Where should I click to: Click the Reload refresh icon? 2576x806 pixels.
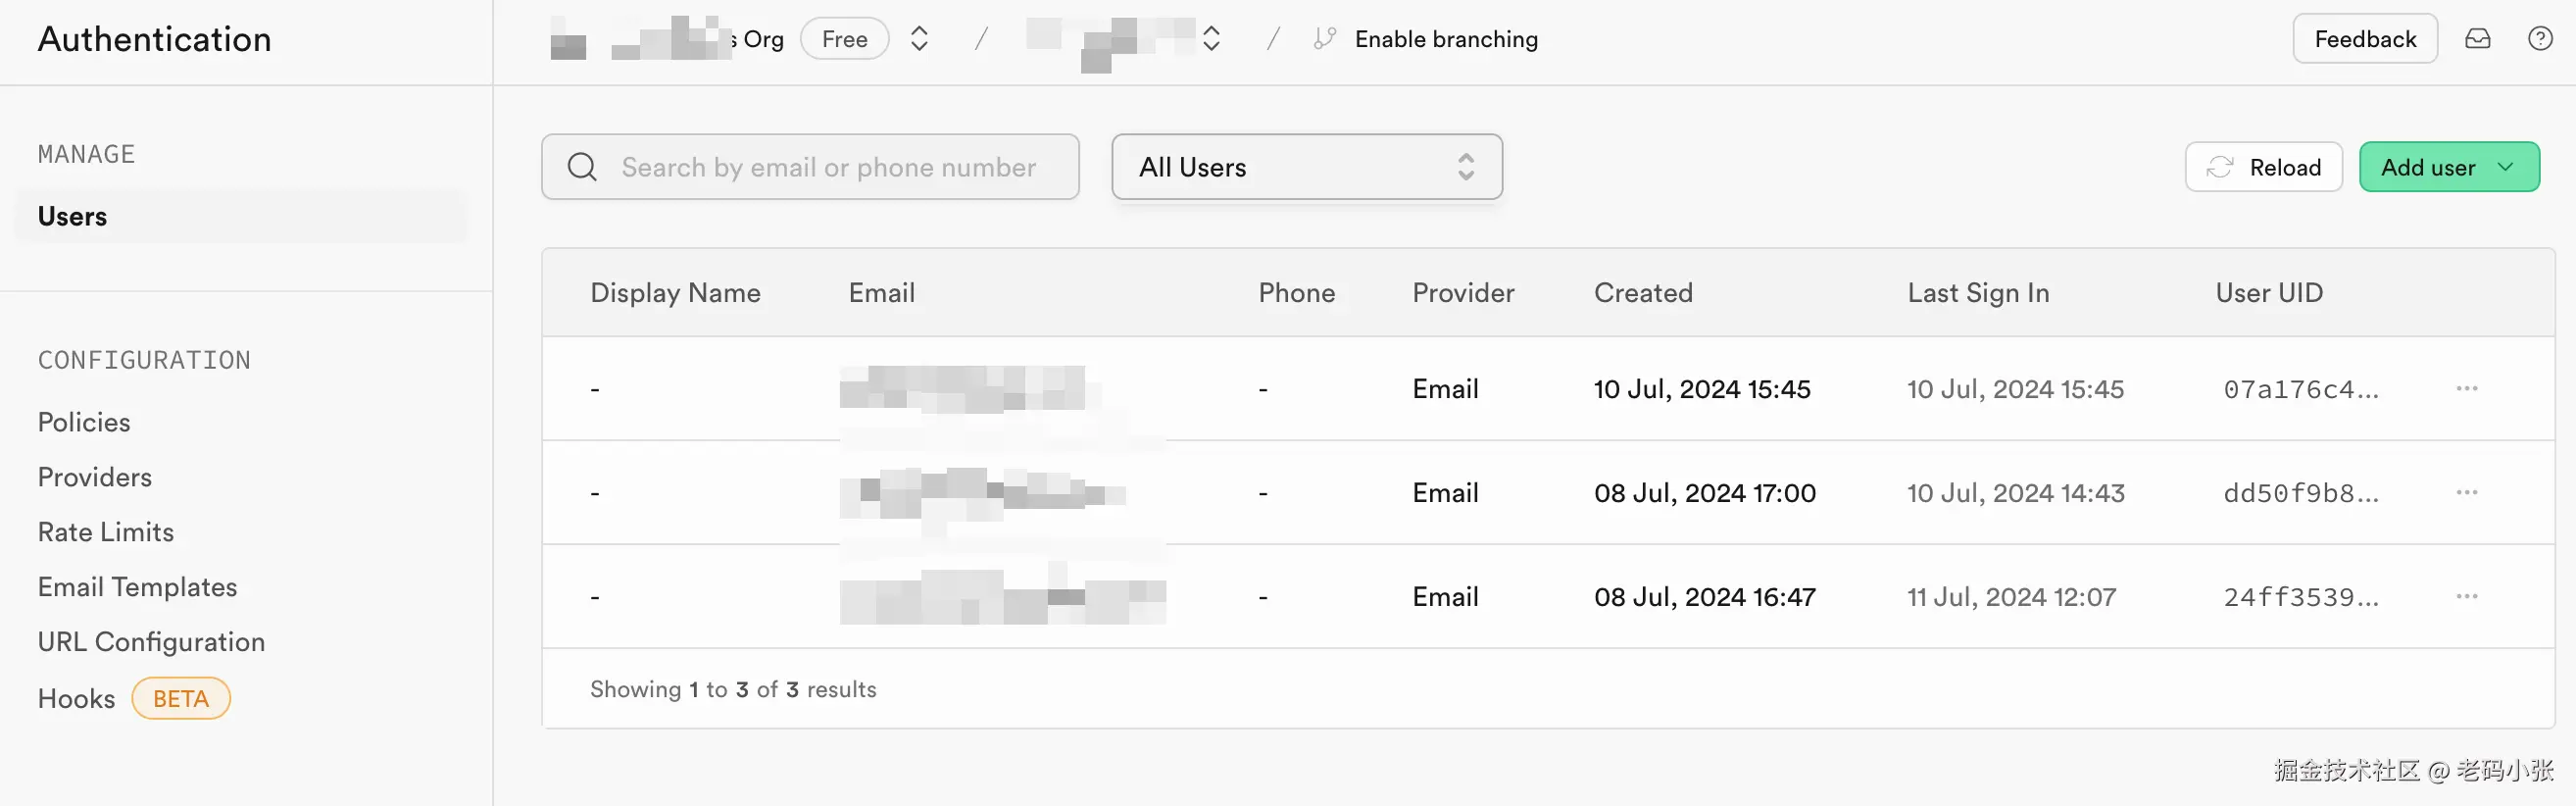coord(2219,167)
